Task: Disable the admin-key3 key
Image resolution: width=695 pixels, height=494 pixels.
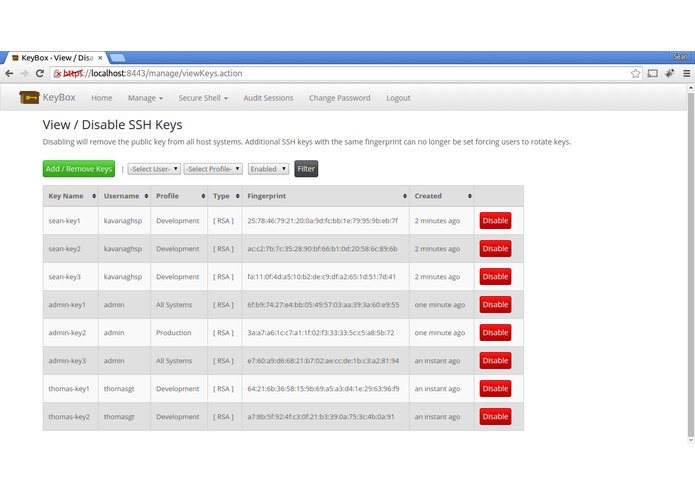Action: [495, 361]
